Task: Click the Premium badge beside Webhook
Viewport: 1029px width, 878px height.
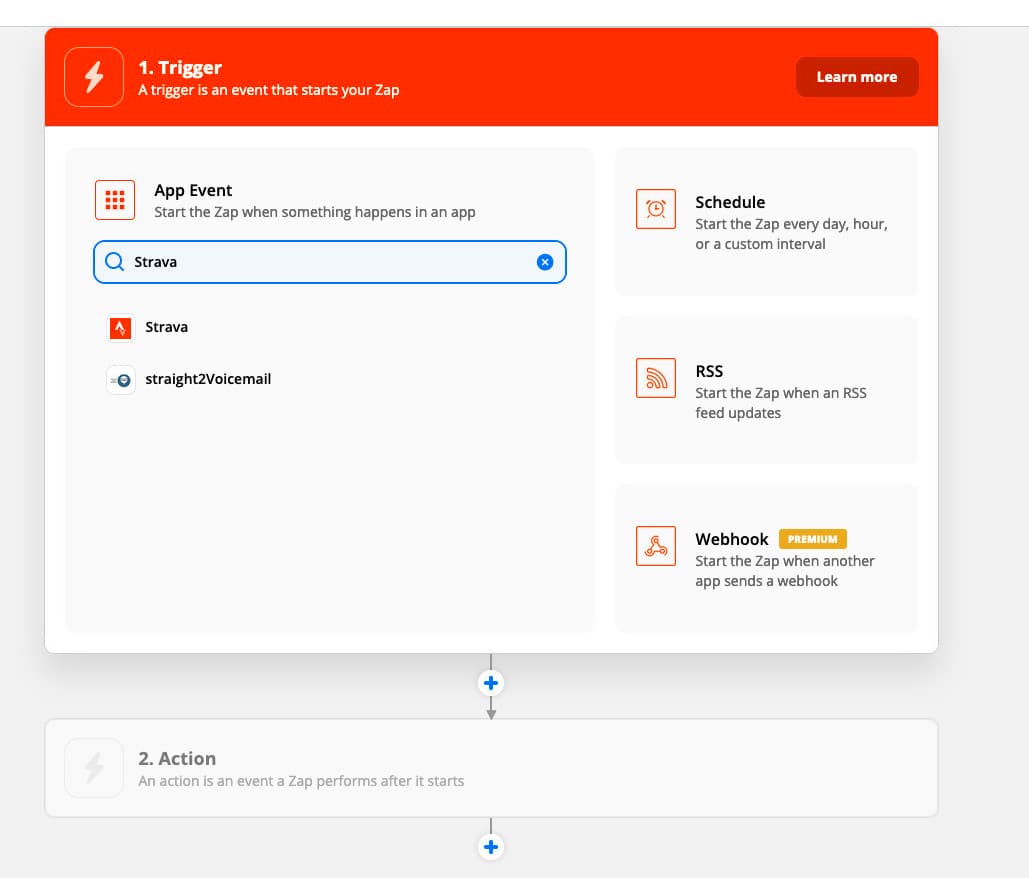Action: pos(812,539)
